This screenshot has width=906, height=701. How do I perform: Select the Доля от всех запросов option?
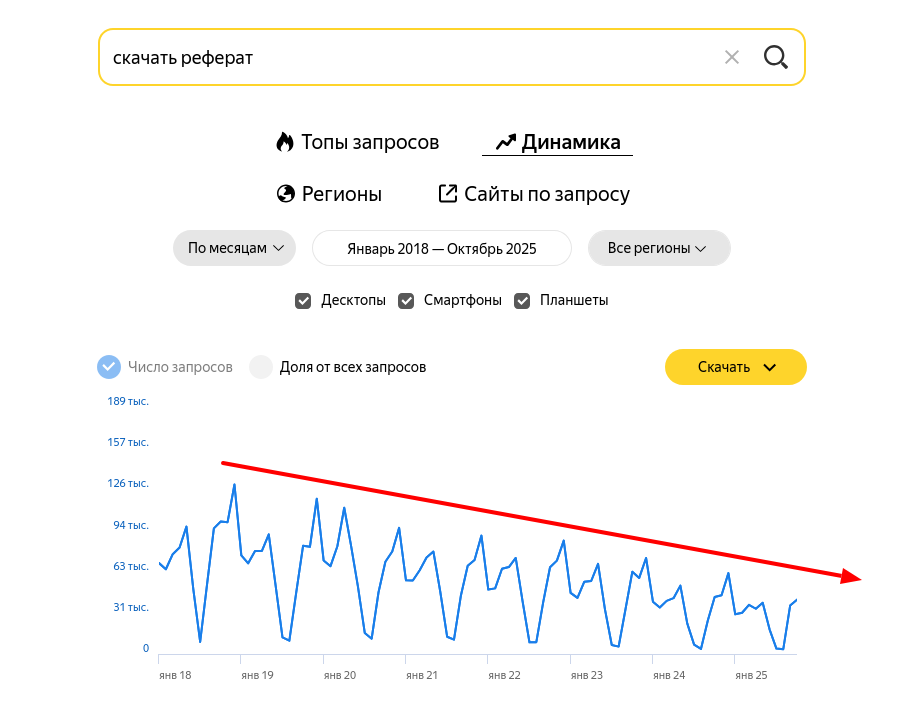(x=261, y=367)
